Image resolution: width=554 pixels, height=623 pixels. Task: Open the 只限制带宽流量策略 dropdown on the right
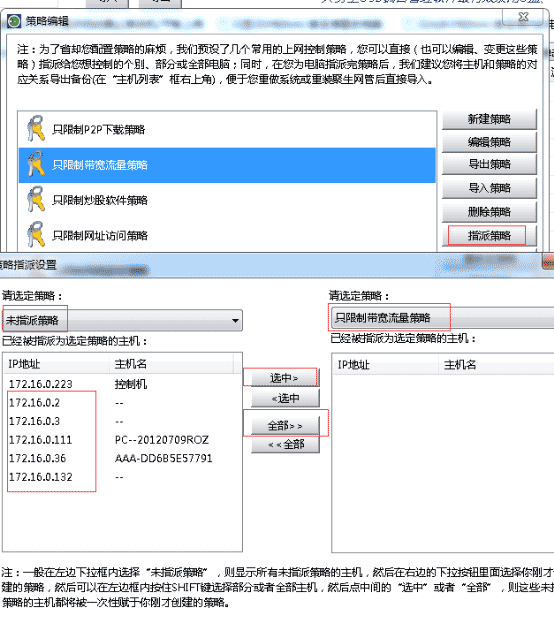(442, 318)
